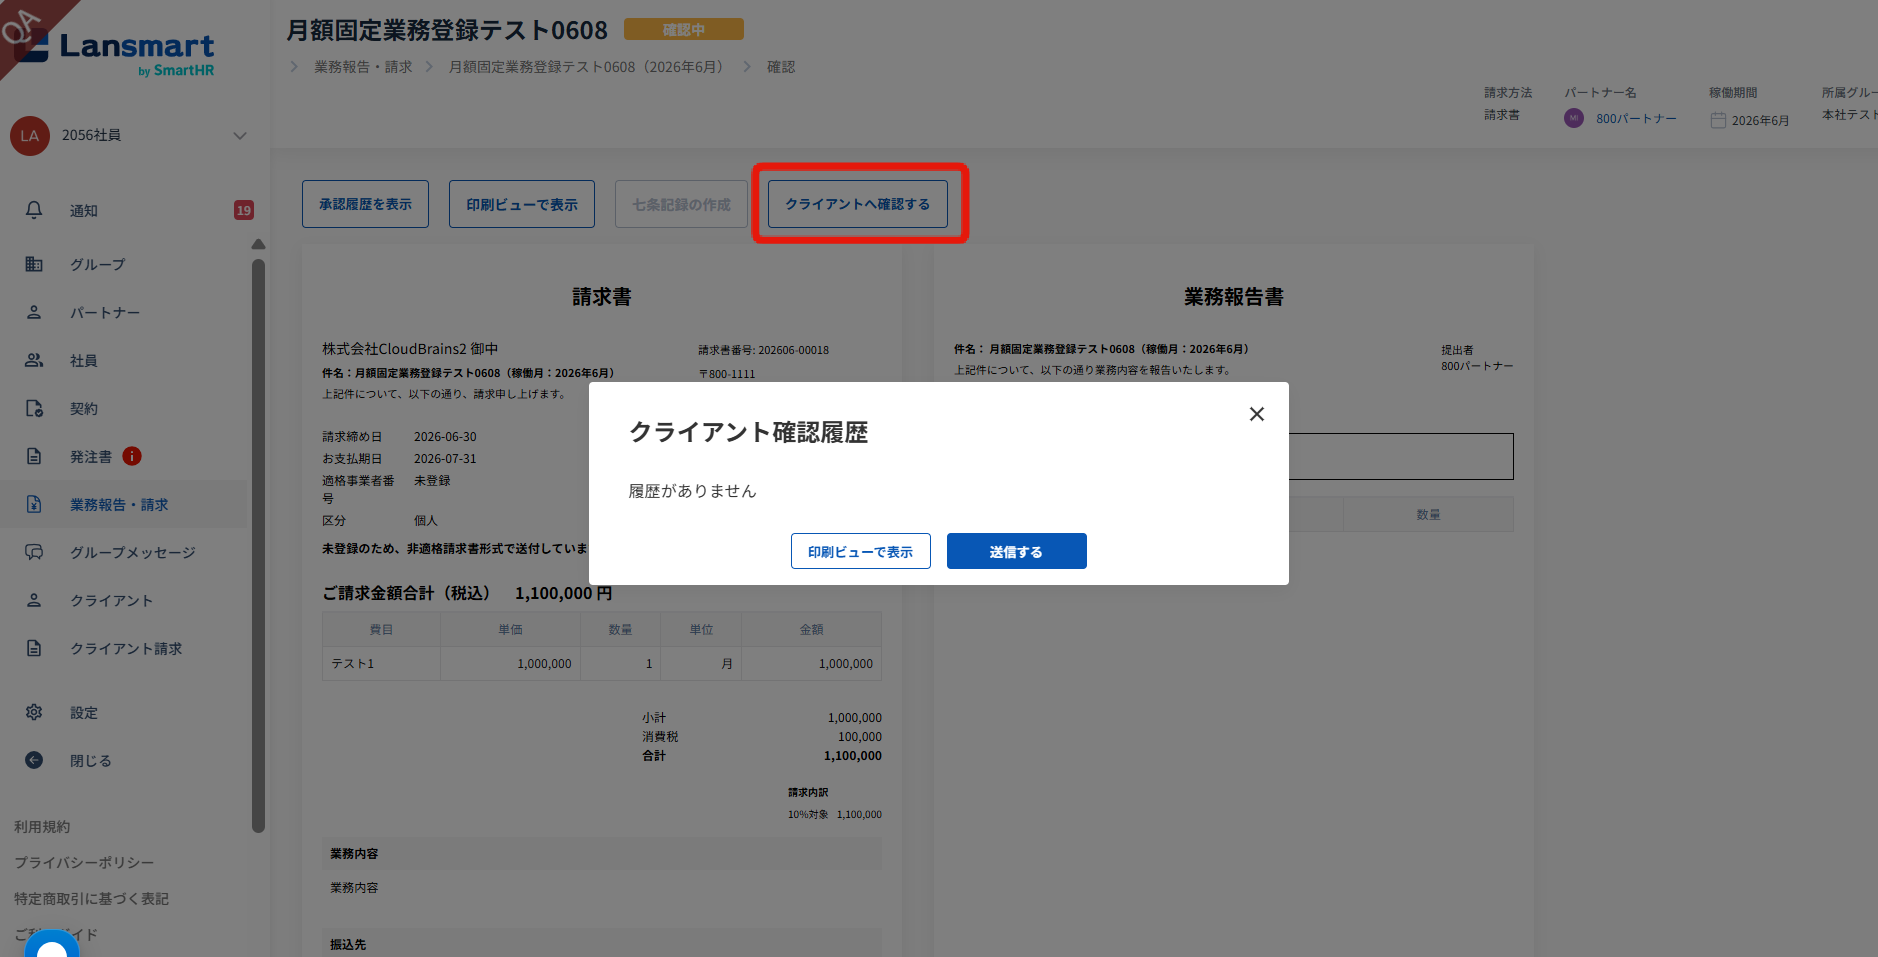Screen dimensions: 1878x957
Task: Click the 業務報告・請求 breadcrumb link
Action: point(363,67)
